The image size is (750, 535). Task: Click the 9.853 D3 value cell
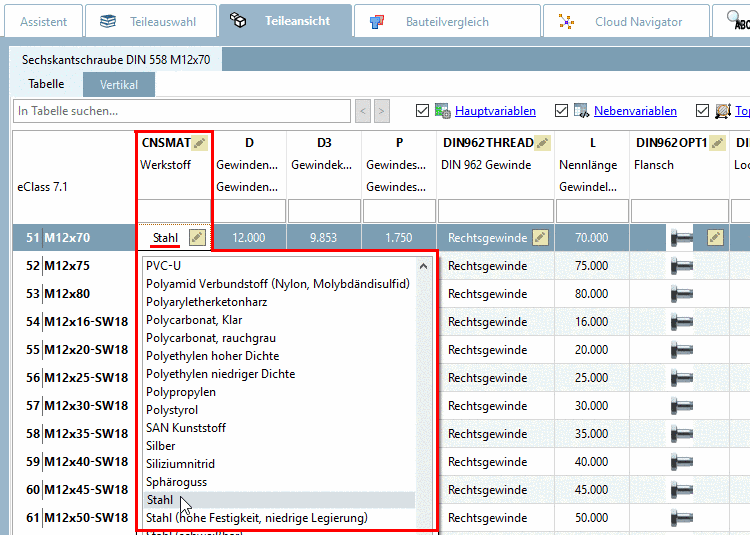(x=324, y=238)
